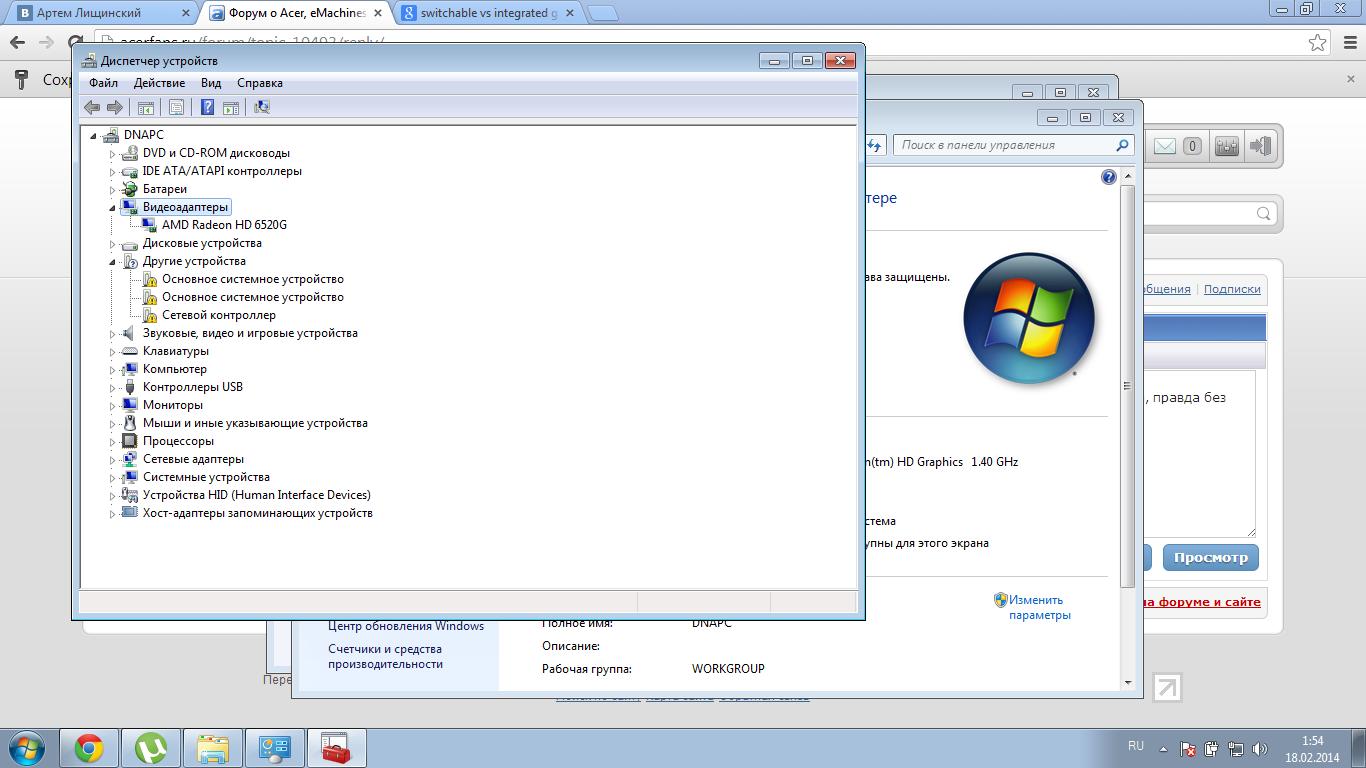
Task: Select first Основное системное устройство entry
Action: [252, 279]
